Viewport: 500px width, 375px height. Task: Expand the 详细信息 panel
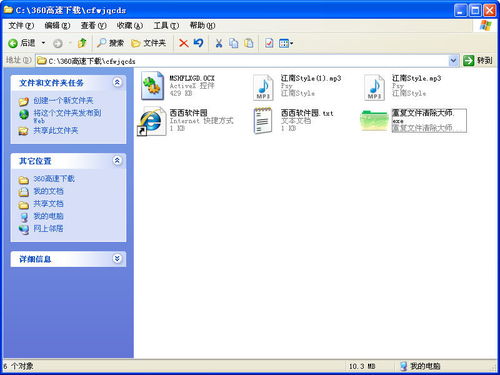pos(117,258)
